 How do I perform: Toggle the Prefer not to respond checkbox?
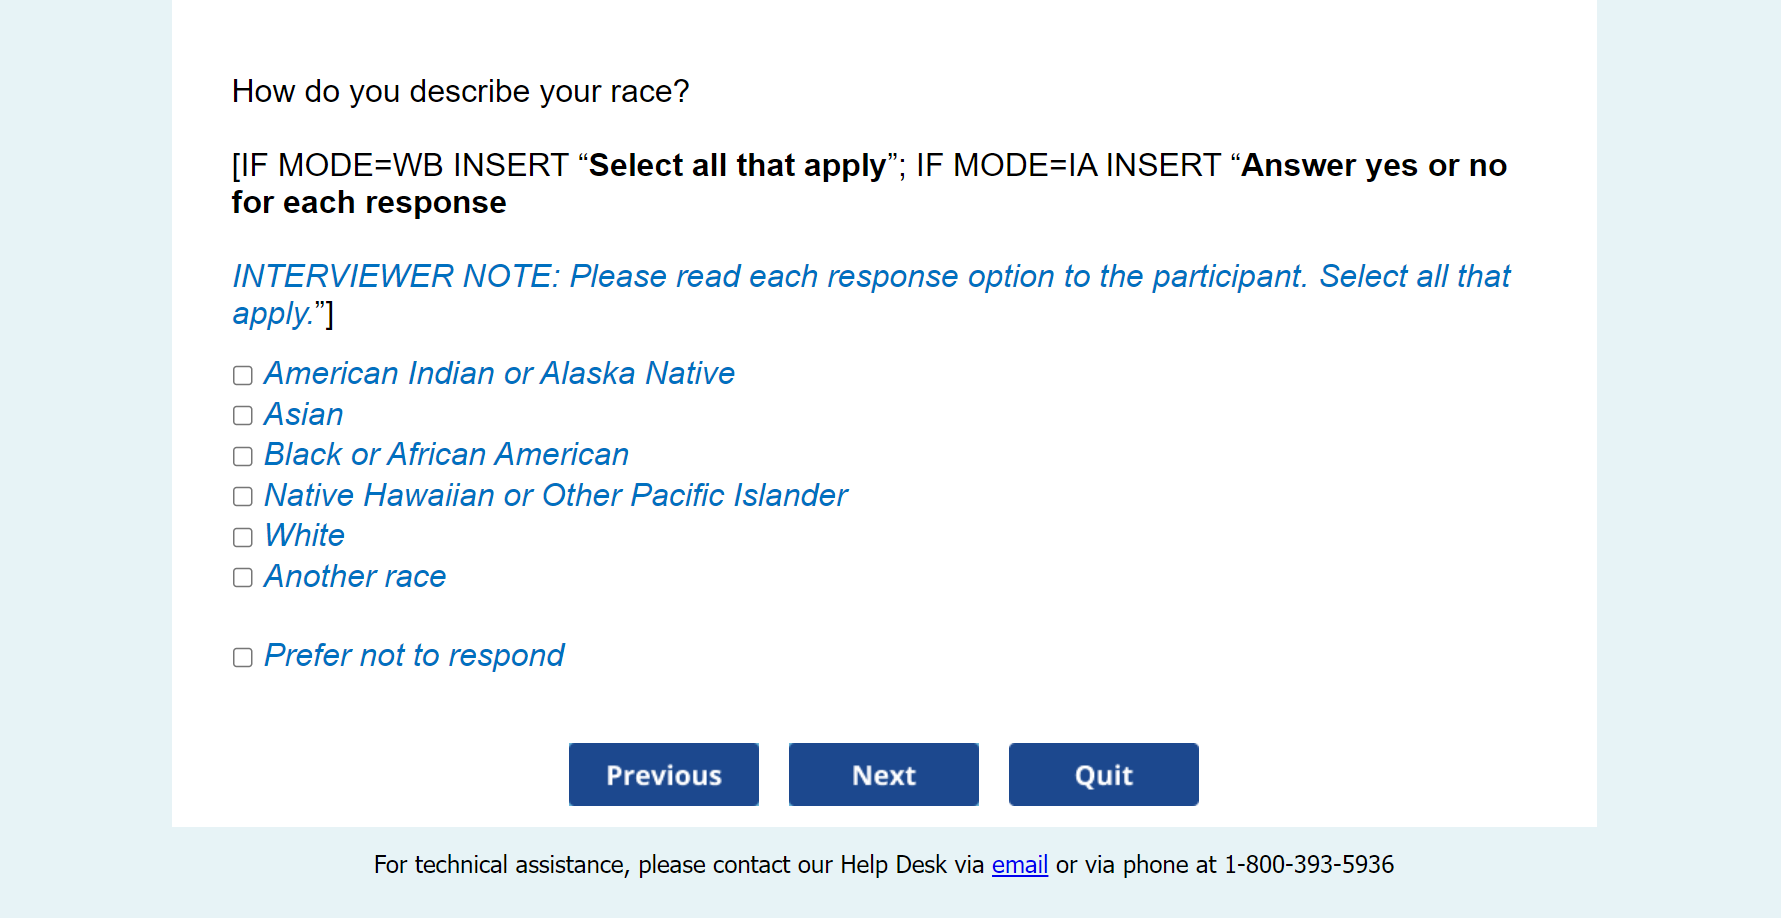click(243, 658)
